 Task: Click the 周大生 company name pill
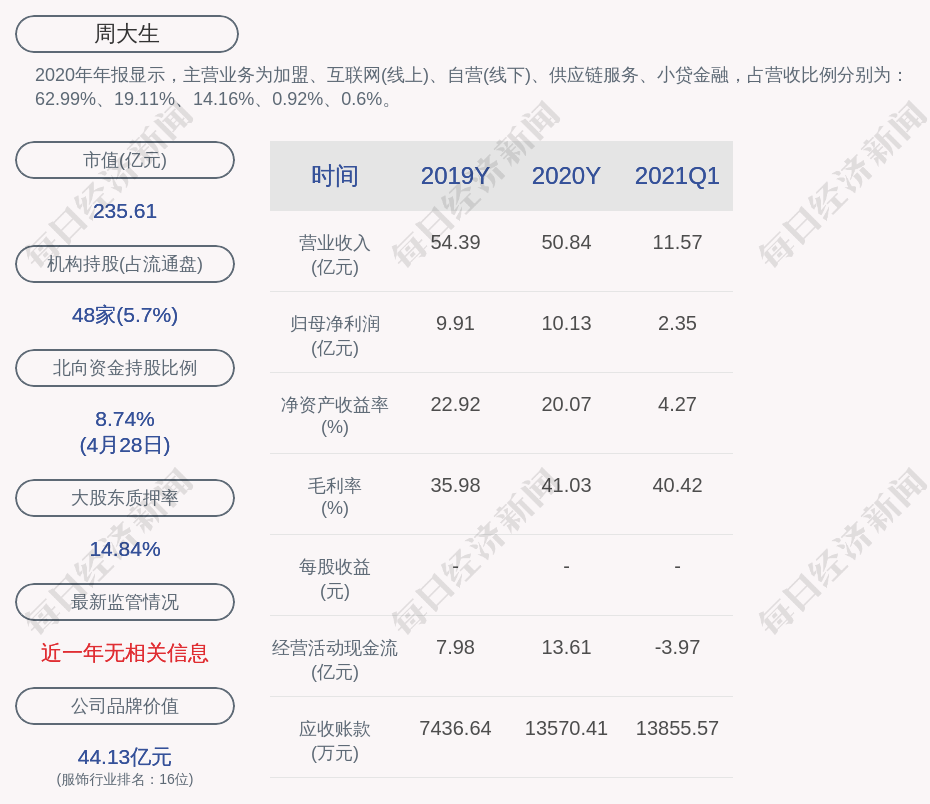click(126, 34)
